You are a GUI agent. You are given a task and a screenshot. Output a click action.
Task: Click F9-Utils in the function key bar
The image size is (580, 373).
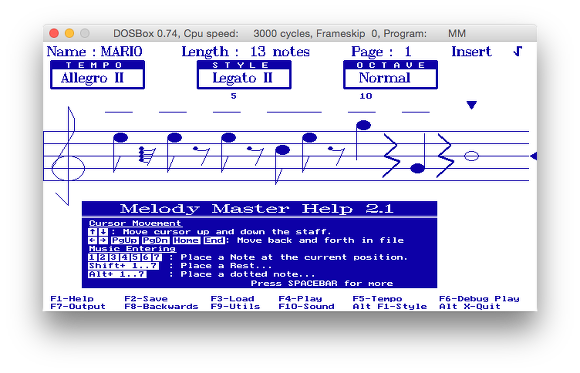coord(236,306)
